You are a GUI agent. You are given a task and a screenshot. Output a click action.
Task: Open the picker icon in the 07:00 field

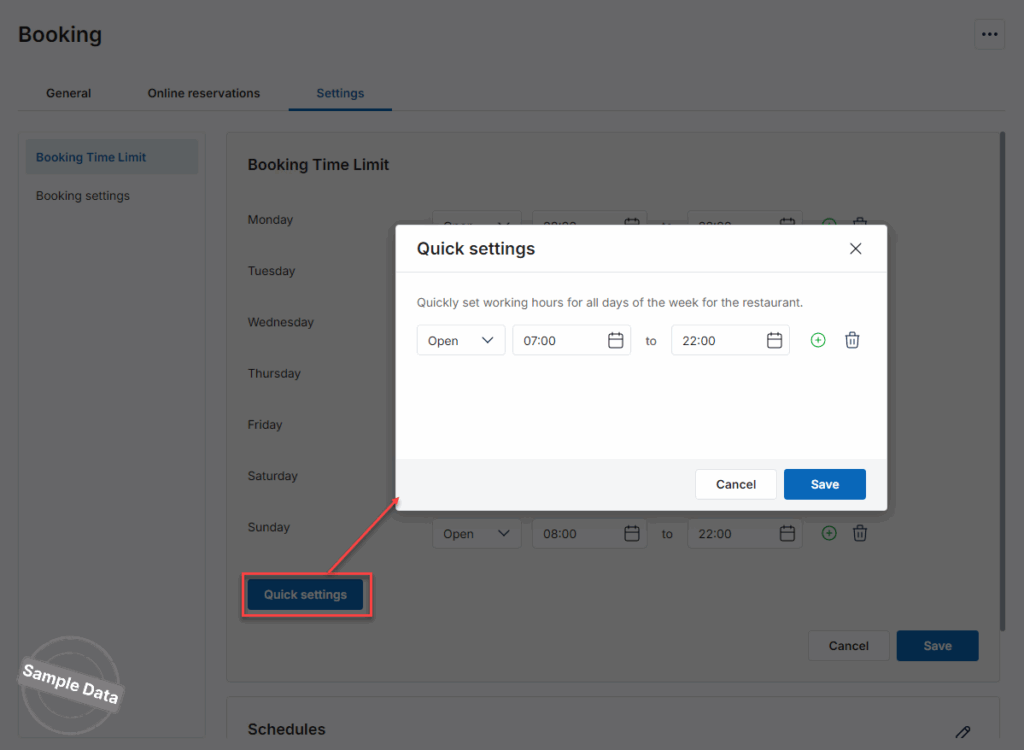tap(616, 341)
